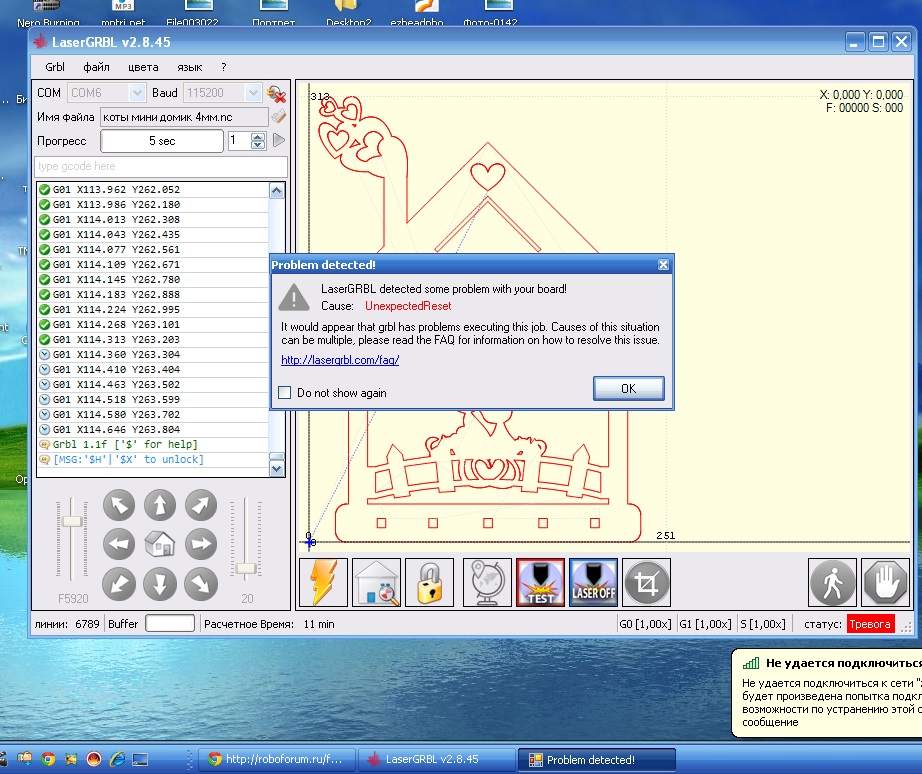Jog diagonally down-left with the arrow button
This screenshot has height=774, width=922.
[x=119, y=584]
